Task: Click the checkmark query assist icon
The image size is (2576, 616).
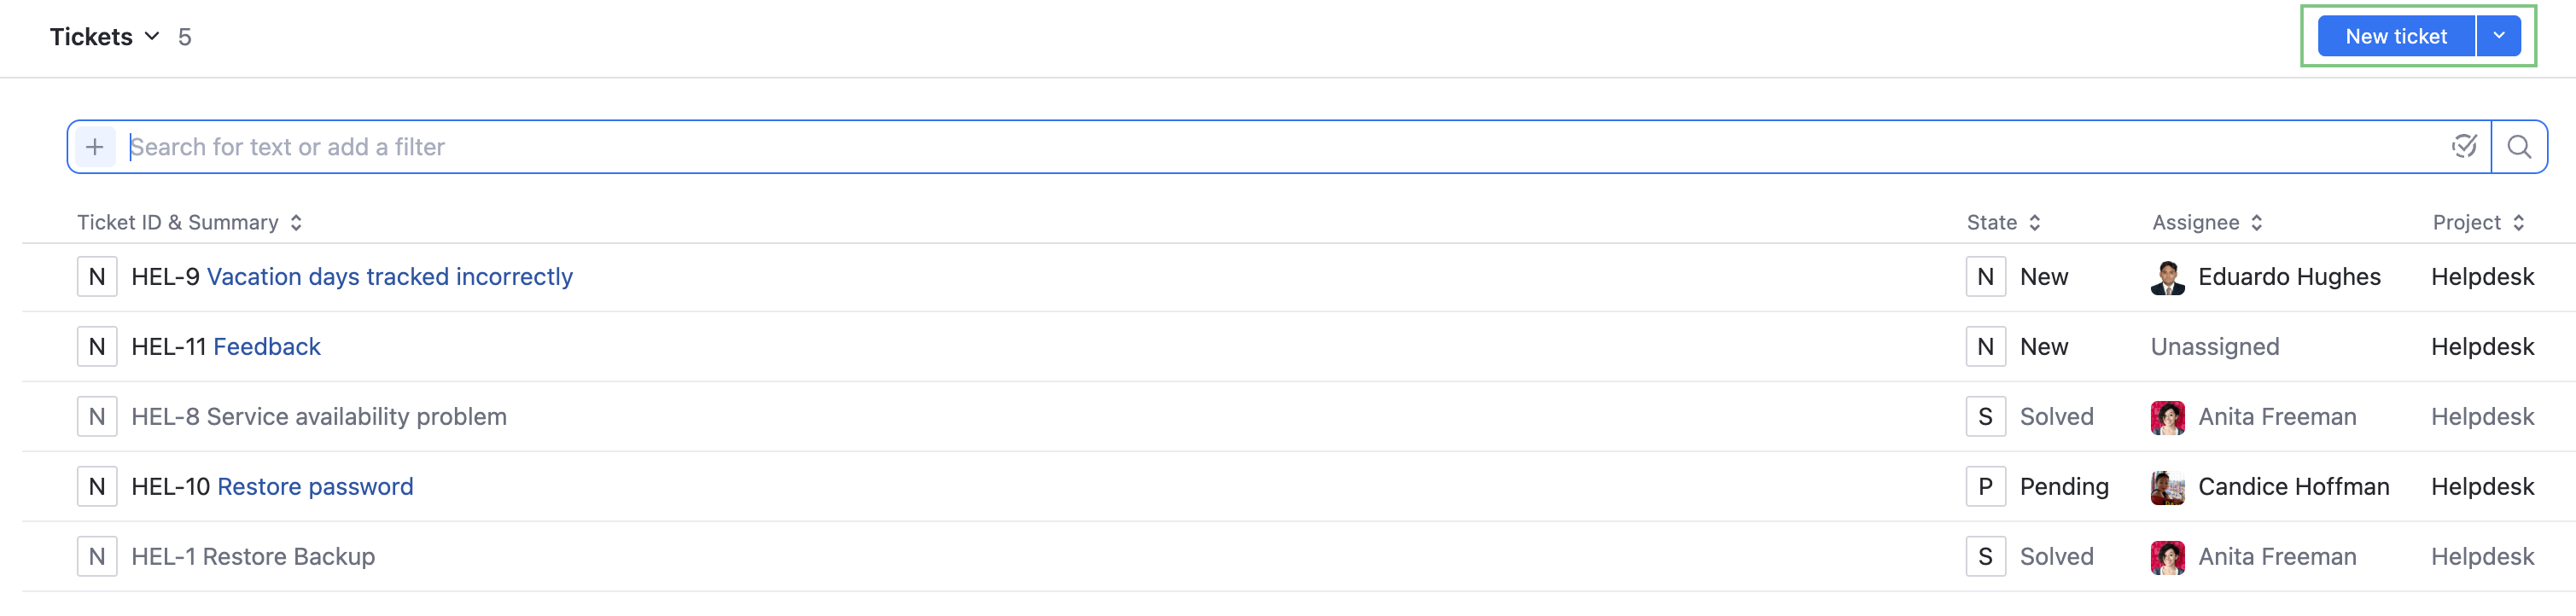Action: tap(2464, 147)
